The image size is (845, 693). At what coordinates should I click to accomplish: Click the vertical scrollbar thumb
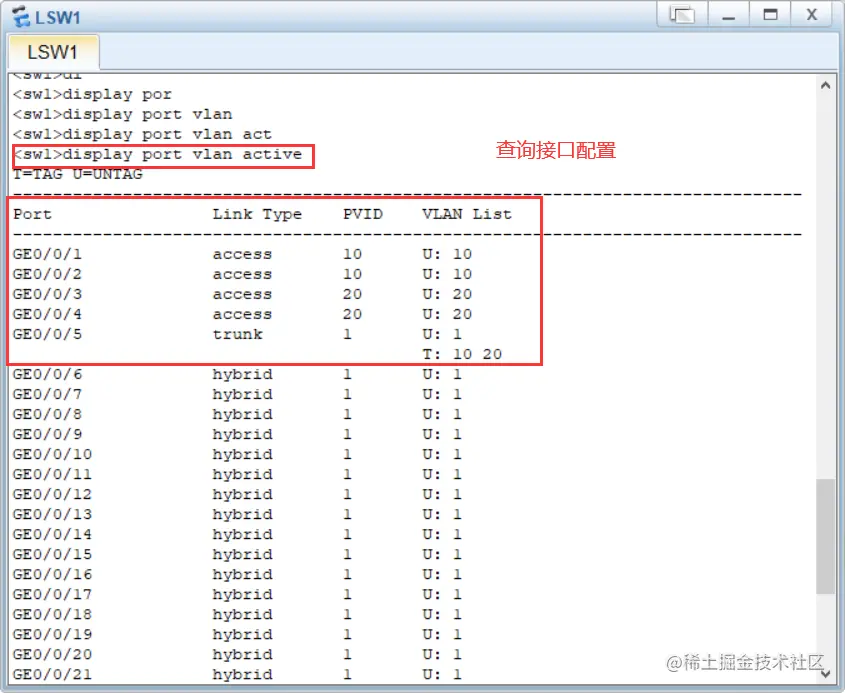pyautogui.click(x=825, y=536)
